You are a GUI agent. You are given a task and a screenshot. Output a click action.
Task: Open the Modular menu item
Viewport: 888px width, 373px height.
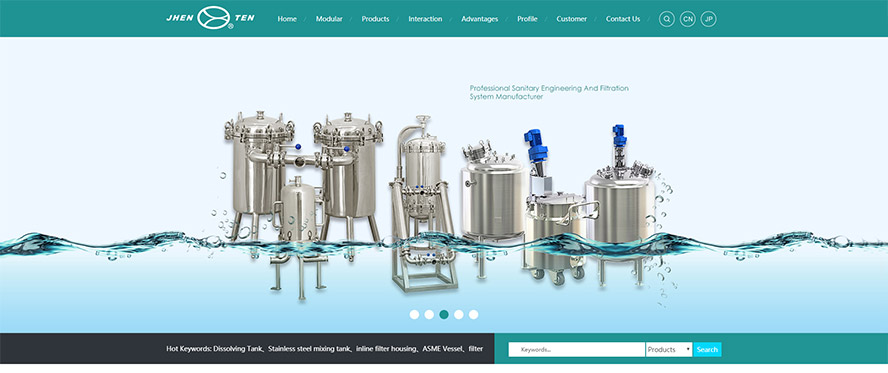click(x=329, y=19)
